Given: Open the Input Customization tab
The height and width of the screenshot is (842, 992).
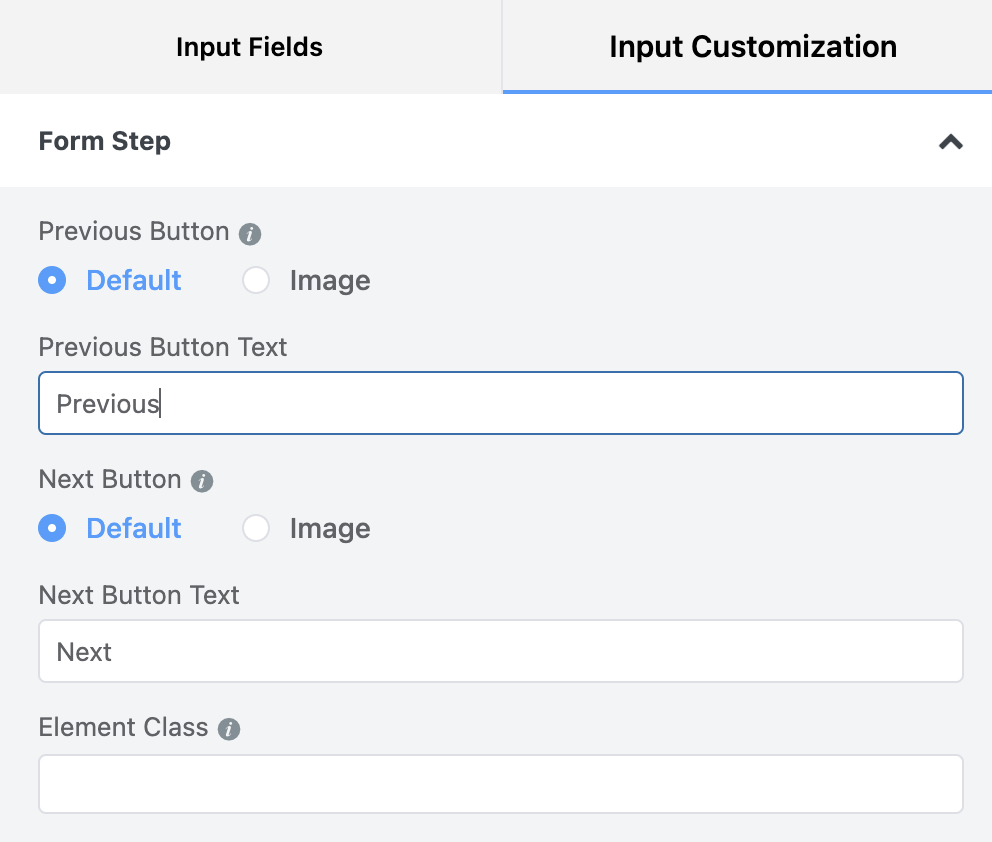Looking at the screenshot, I should pos(752,47).
